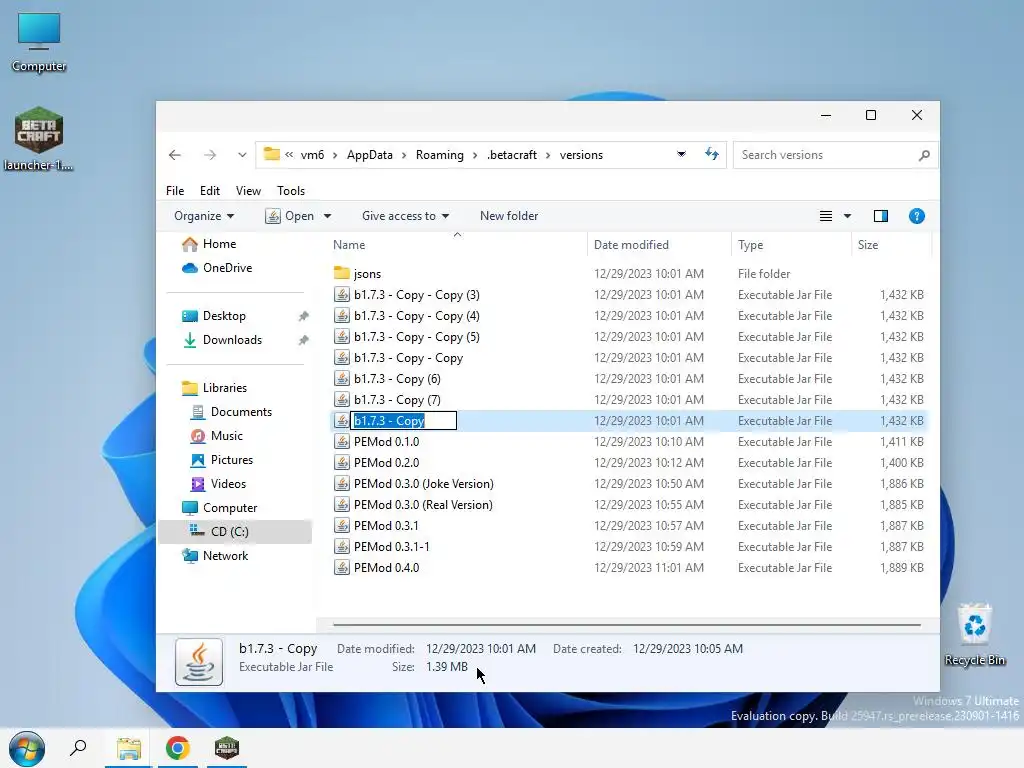The width and height of the screenshot is (1024, 768).
Task: Select the file PEMod 0.2.0
Action: pos(387,463)
